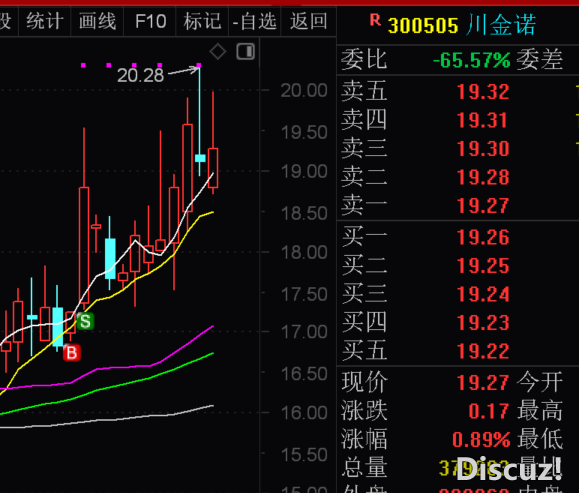Select the 买一 price 19.26
This screenshot has width=579, height=493.
483,237
